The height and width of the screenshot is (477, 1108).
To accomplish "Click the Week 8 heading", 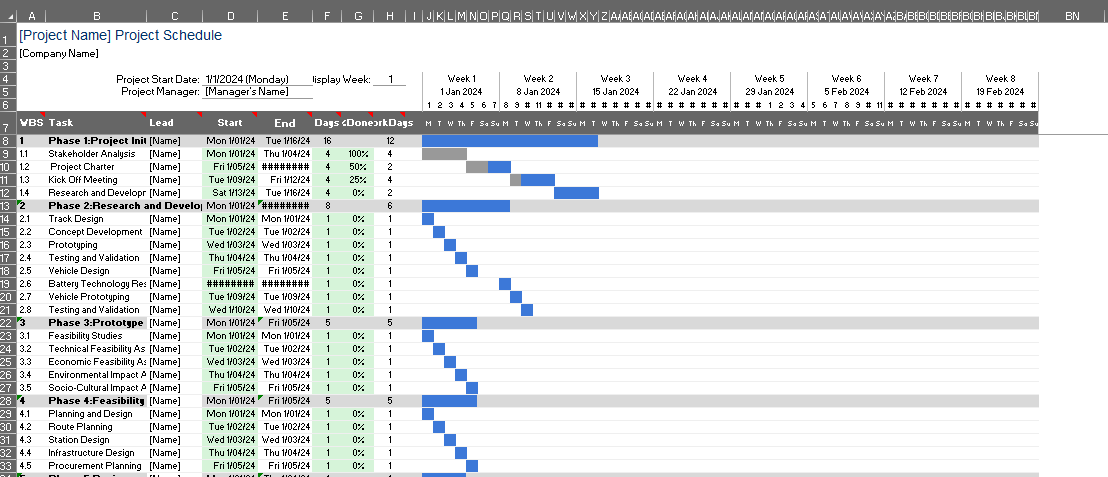I will click(x=1001, y=79).
